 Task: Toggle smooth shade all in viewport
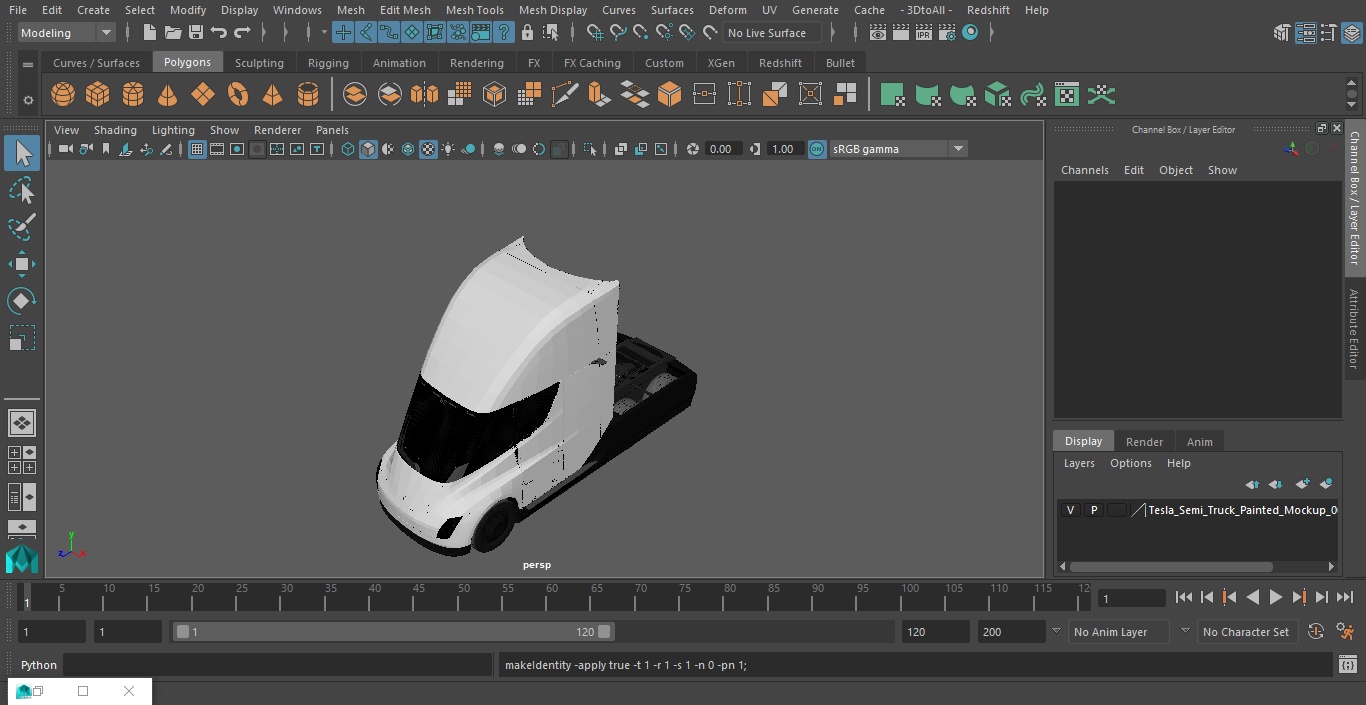(368, 149)
